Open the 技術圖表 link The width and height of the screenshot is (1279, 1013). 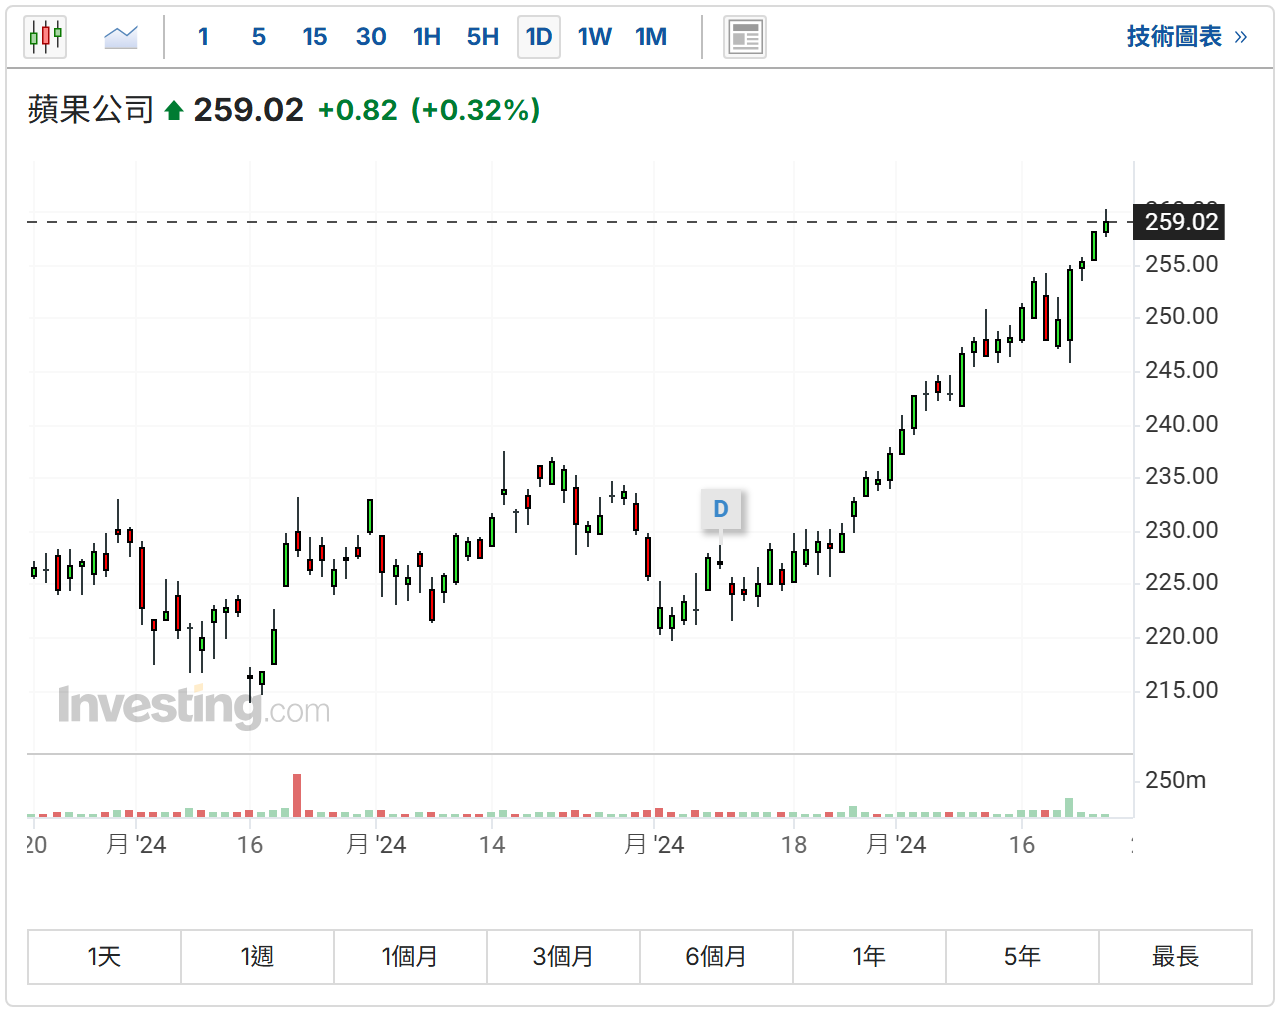click(x=1186, y=37)
